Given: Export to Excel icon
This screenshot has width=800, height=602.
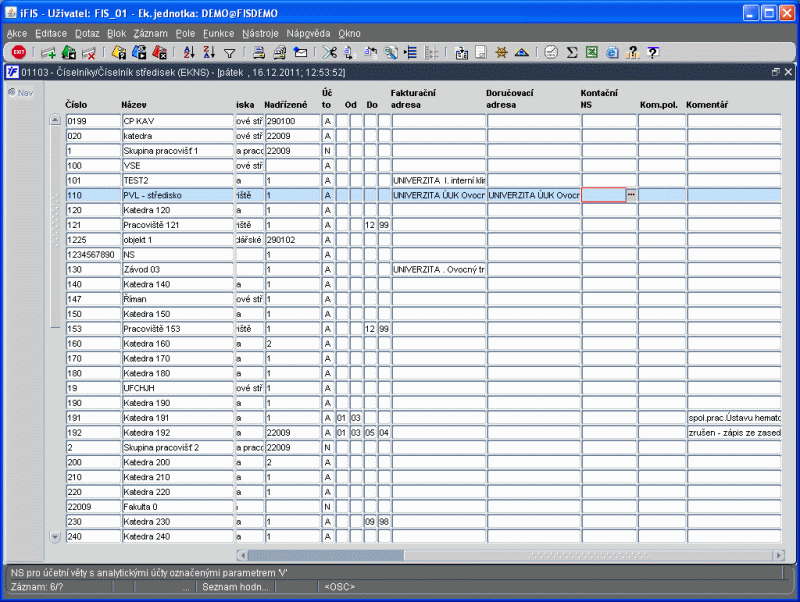Looking at the screenshot, I should coord(592,52).
